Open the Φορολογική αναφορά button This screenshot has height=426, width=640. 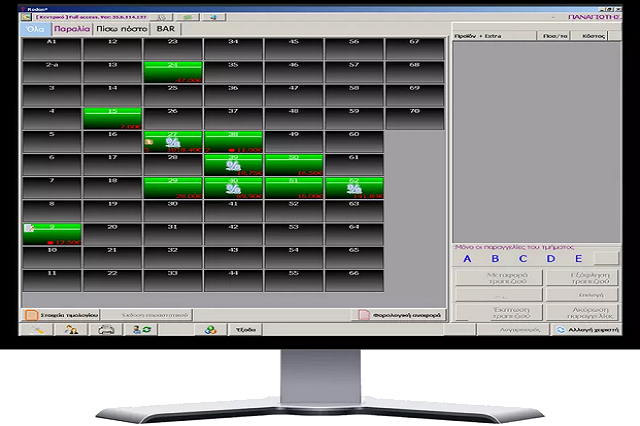click(401, 314)
